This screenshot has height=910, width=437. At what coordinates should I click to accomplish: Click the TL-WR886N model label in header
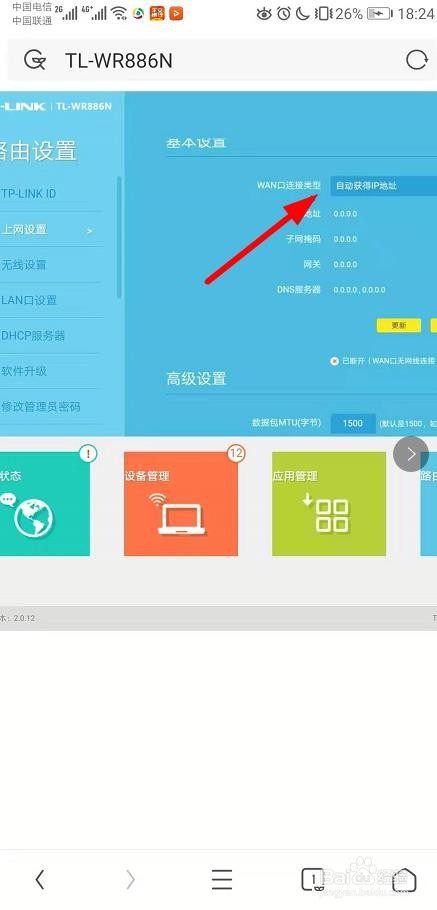point(84,106)
